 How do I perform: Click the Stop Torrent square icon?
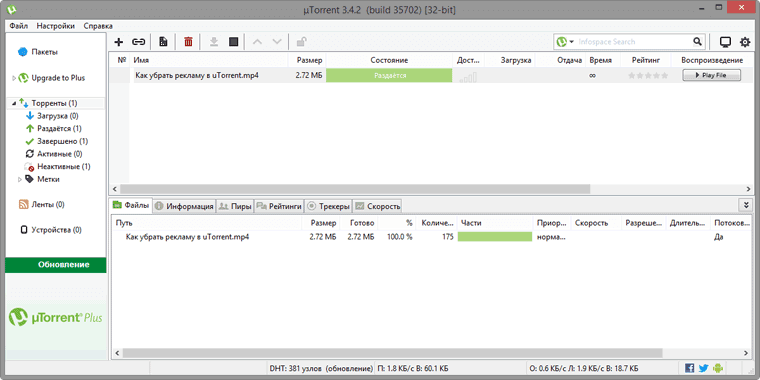(234, 42)
